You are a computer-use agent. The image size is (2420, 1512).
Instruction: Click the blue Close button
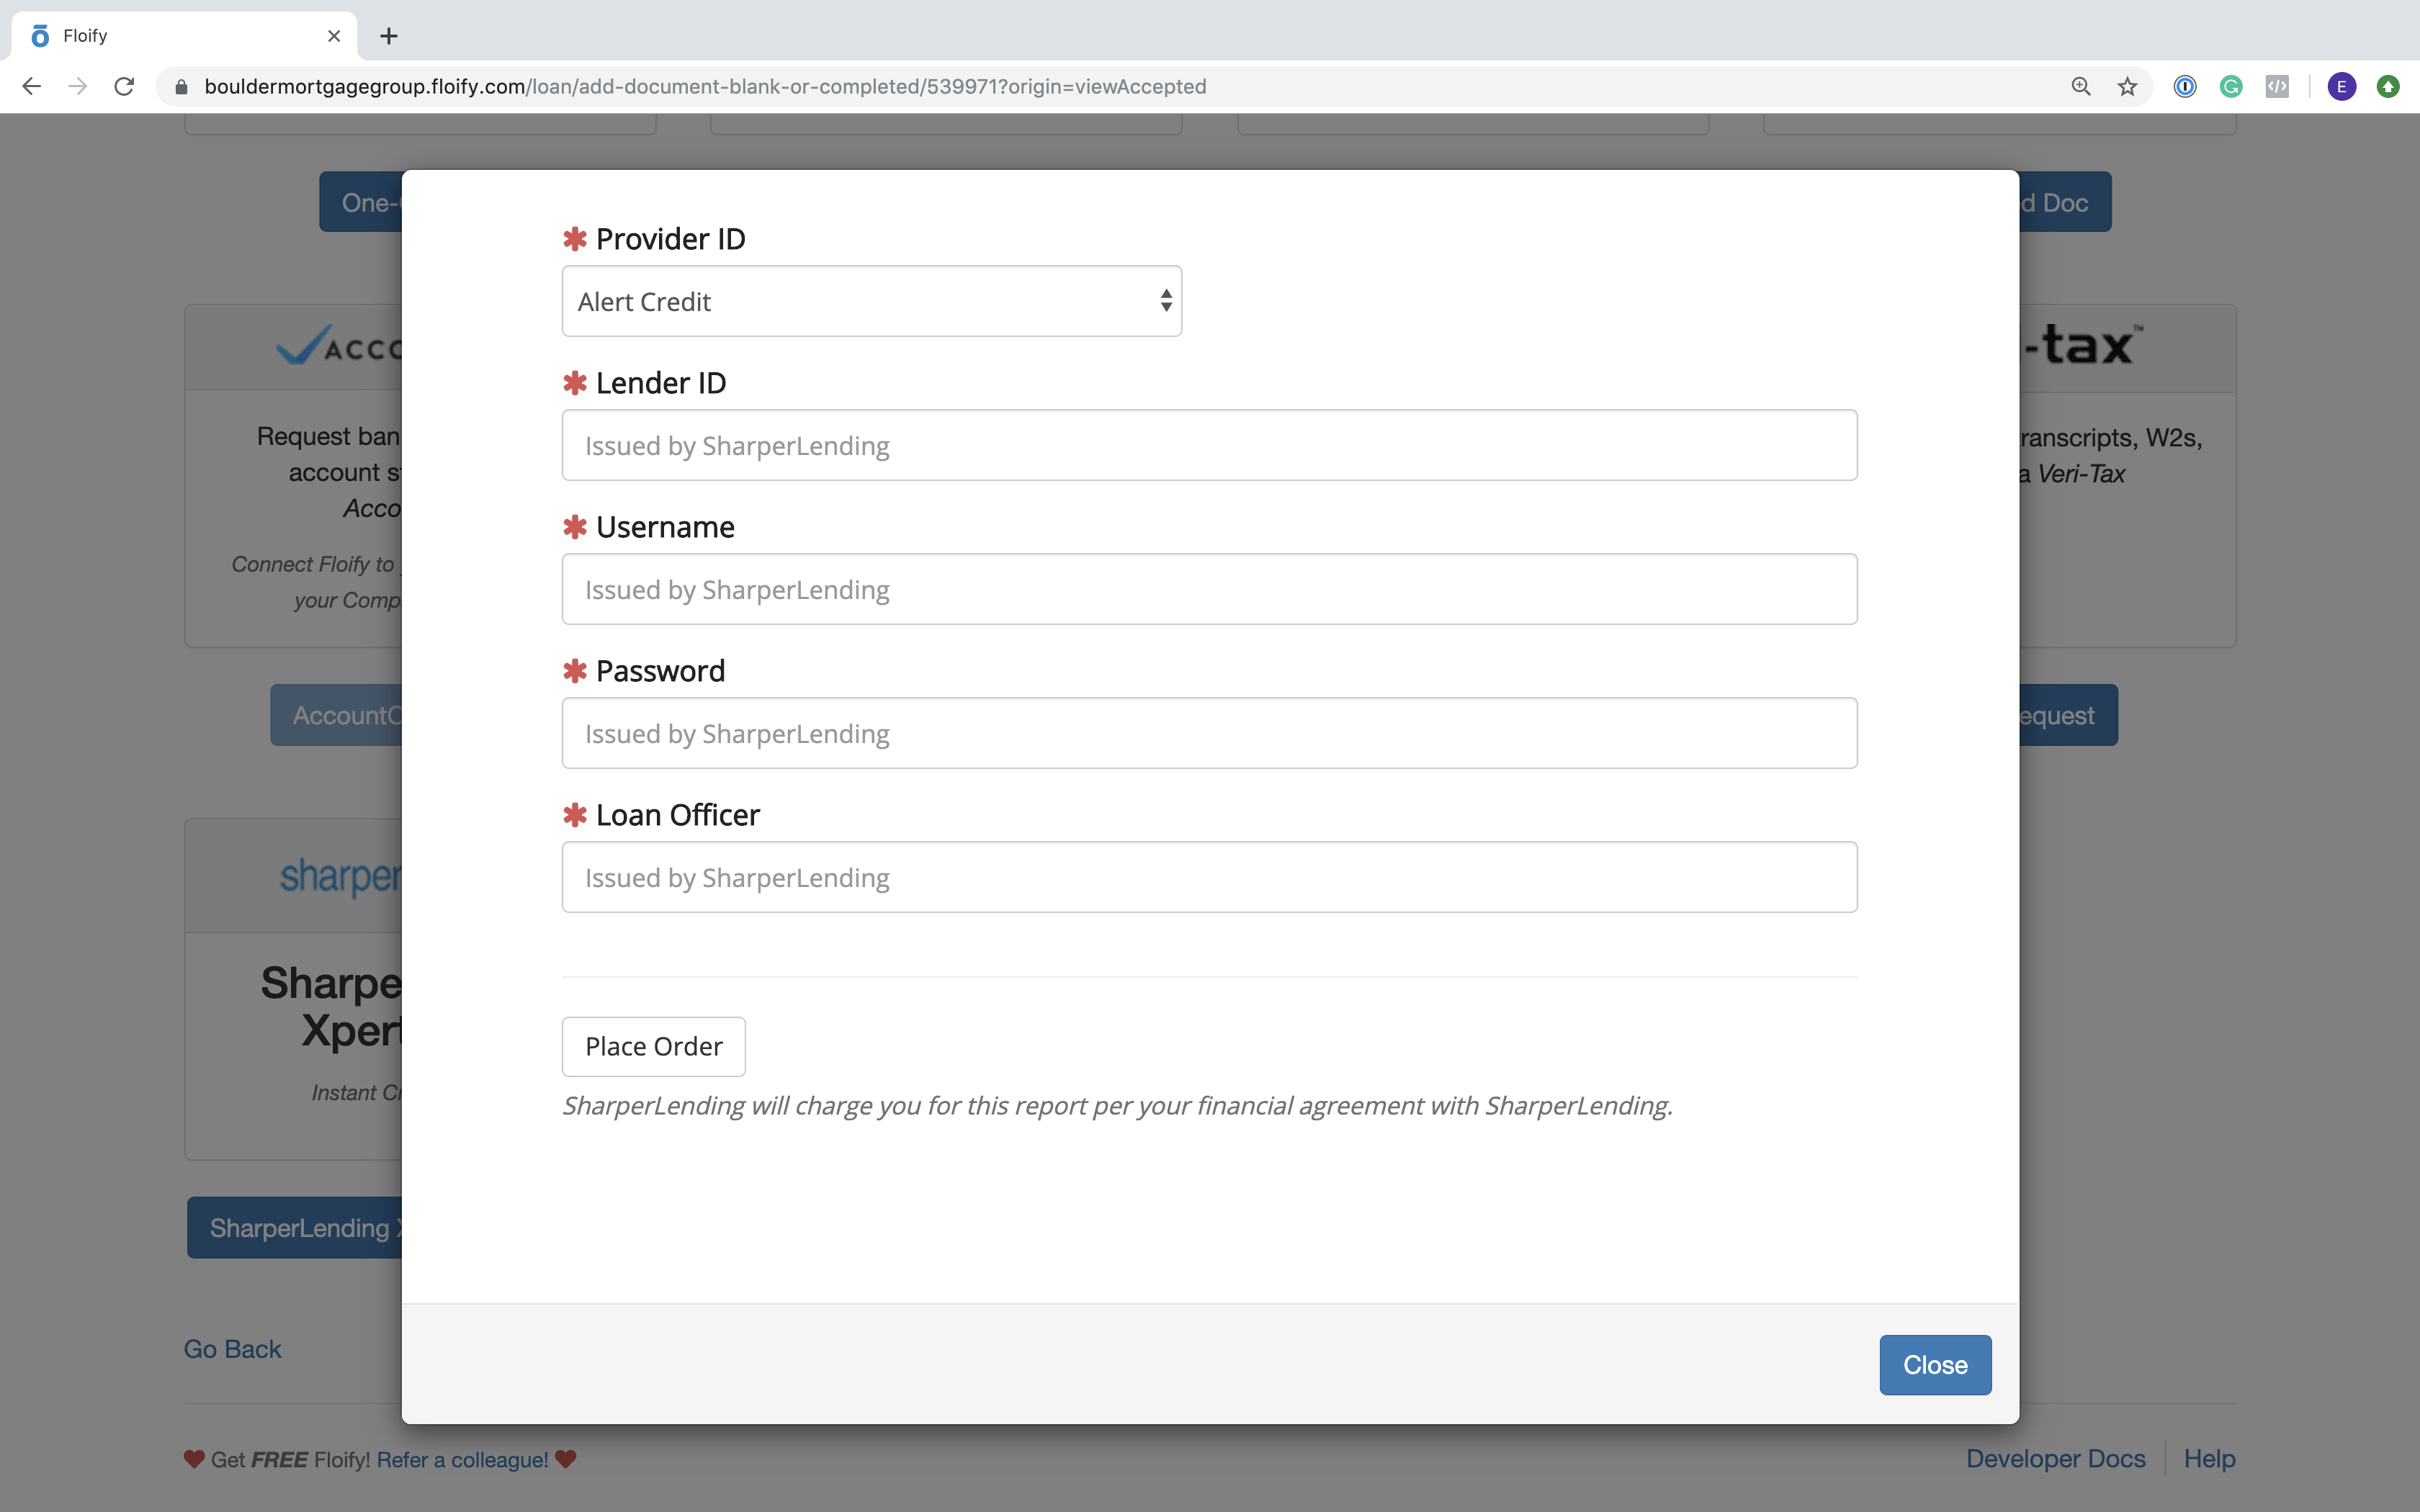coord(1934,1364)
